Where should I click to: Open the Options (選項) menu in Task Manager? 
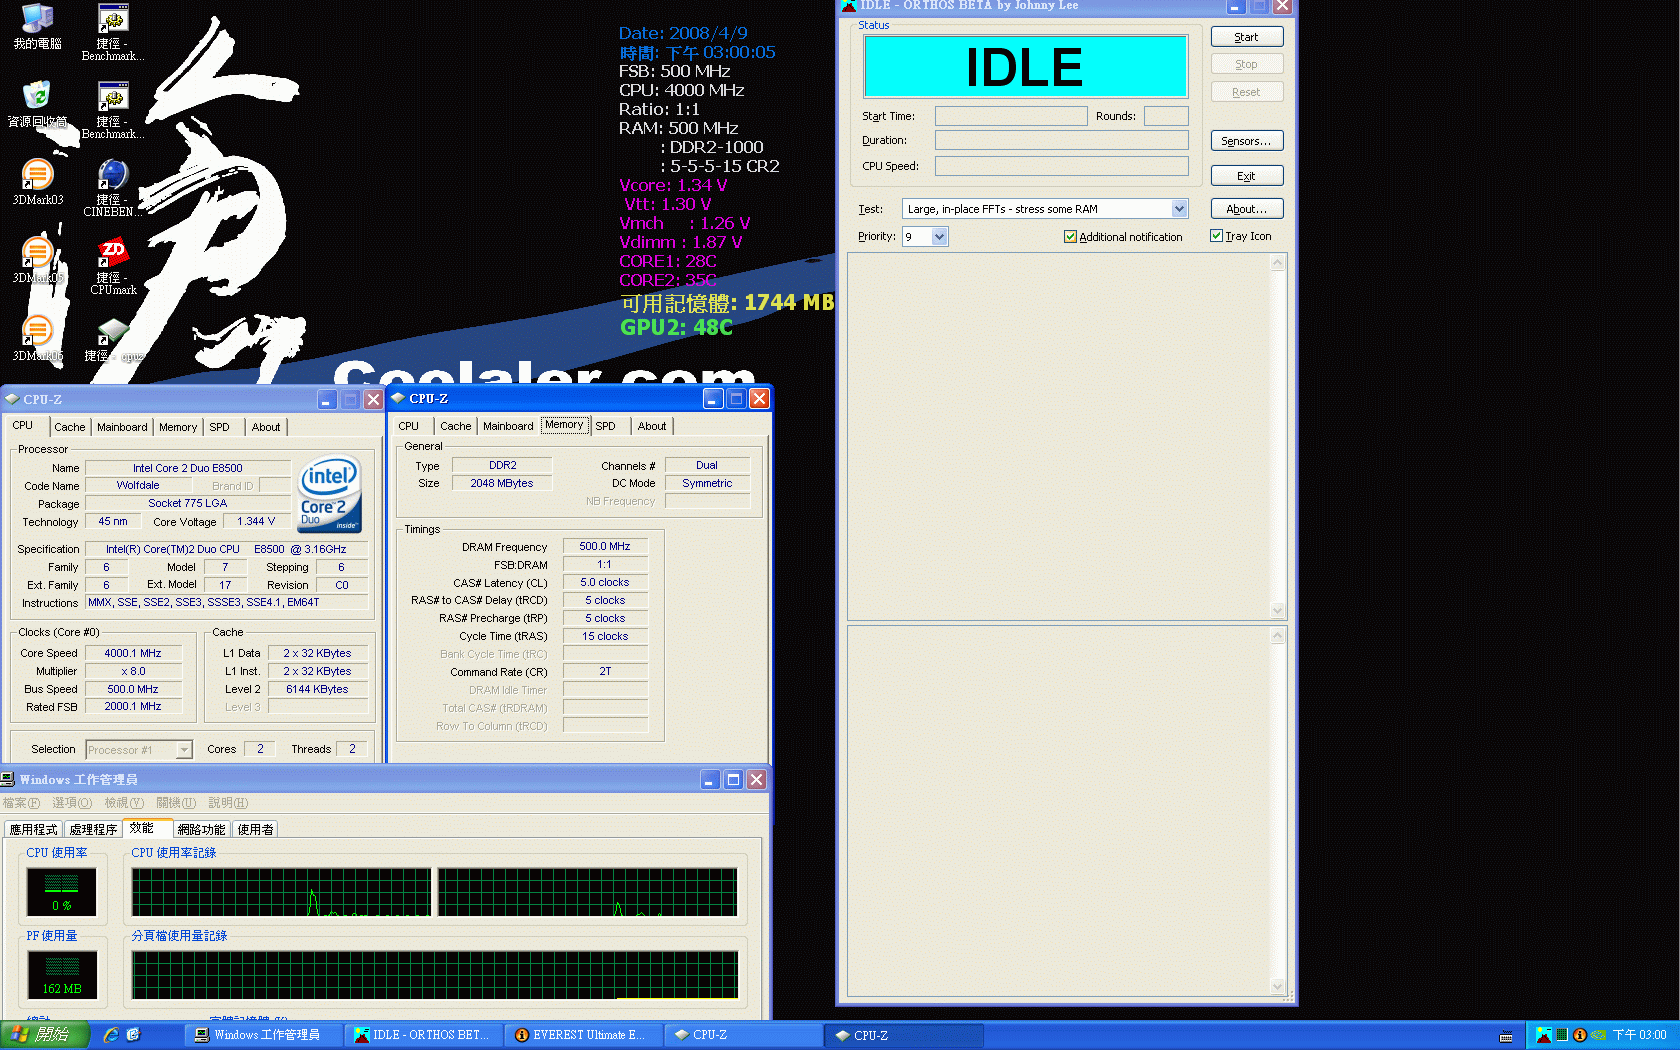[72, 803]
